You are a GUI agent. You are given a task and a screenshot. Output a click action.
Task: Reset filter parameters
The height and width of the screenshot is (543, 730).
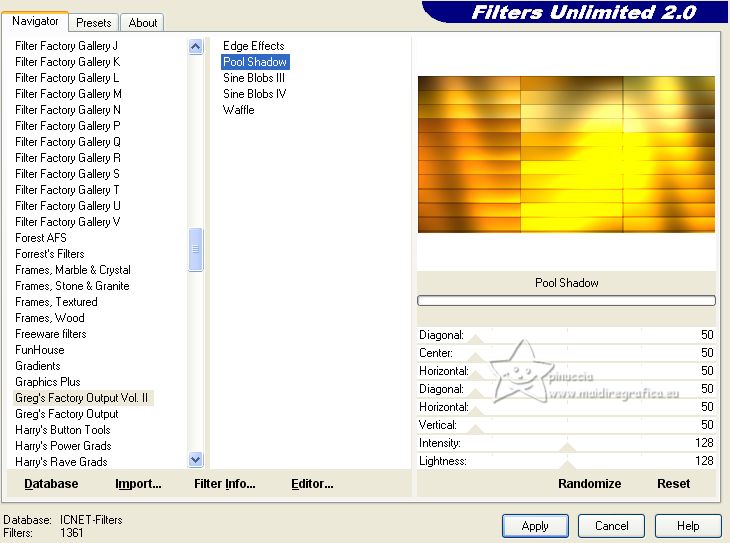coord(673,484)
